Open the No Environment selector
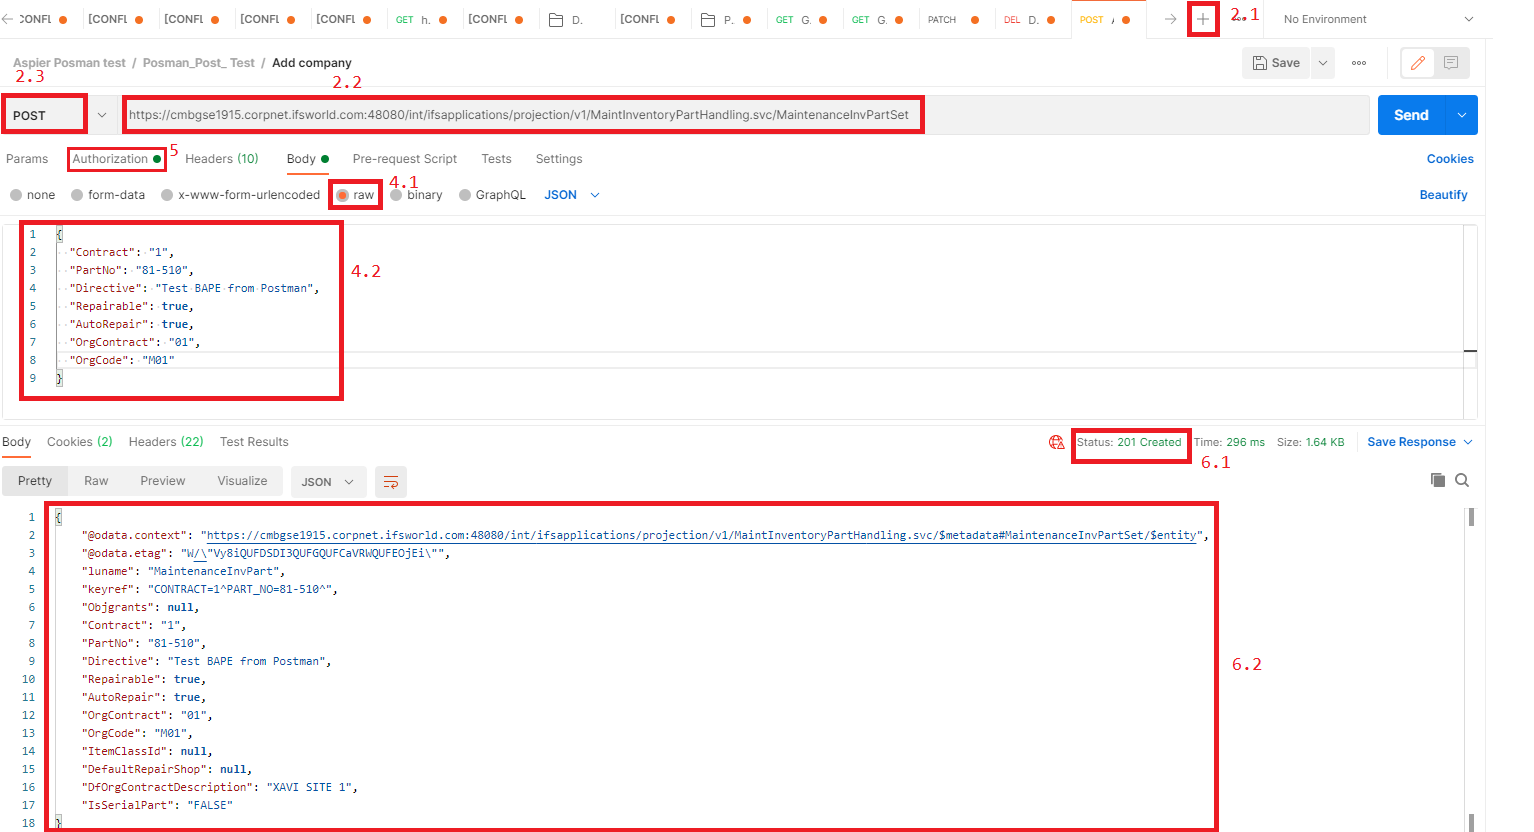1534x832 pixels. [x=1378, y=19]
